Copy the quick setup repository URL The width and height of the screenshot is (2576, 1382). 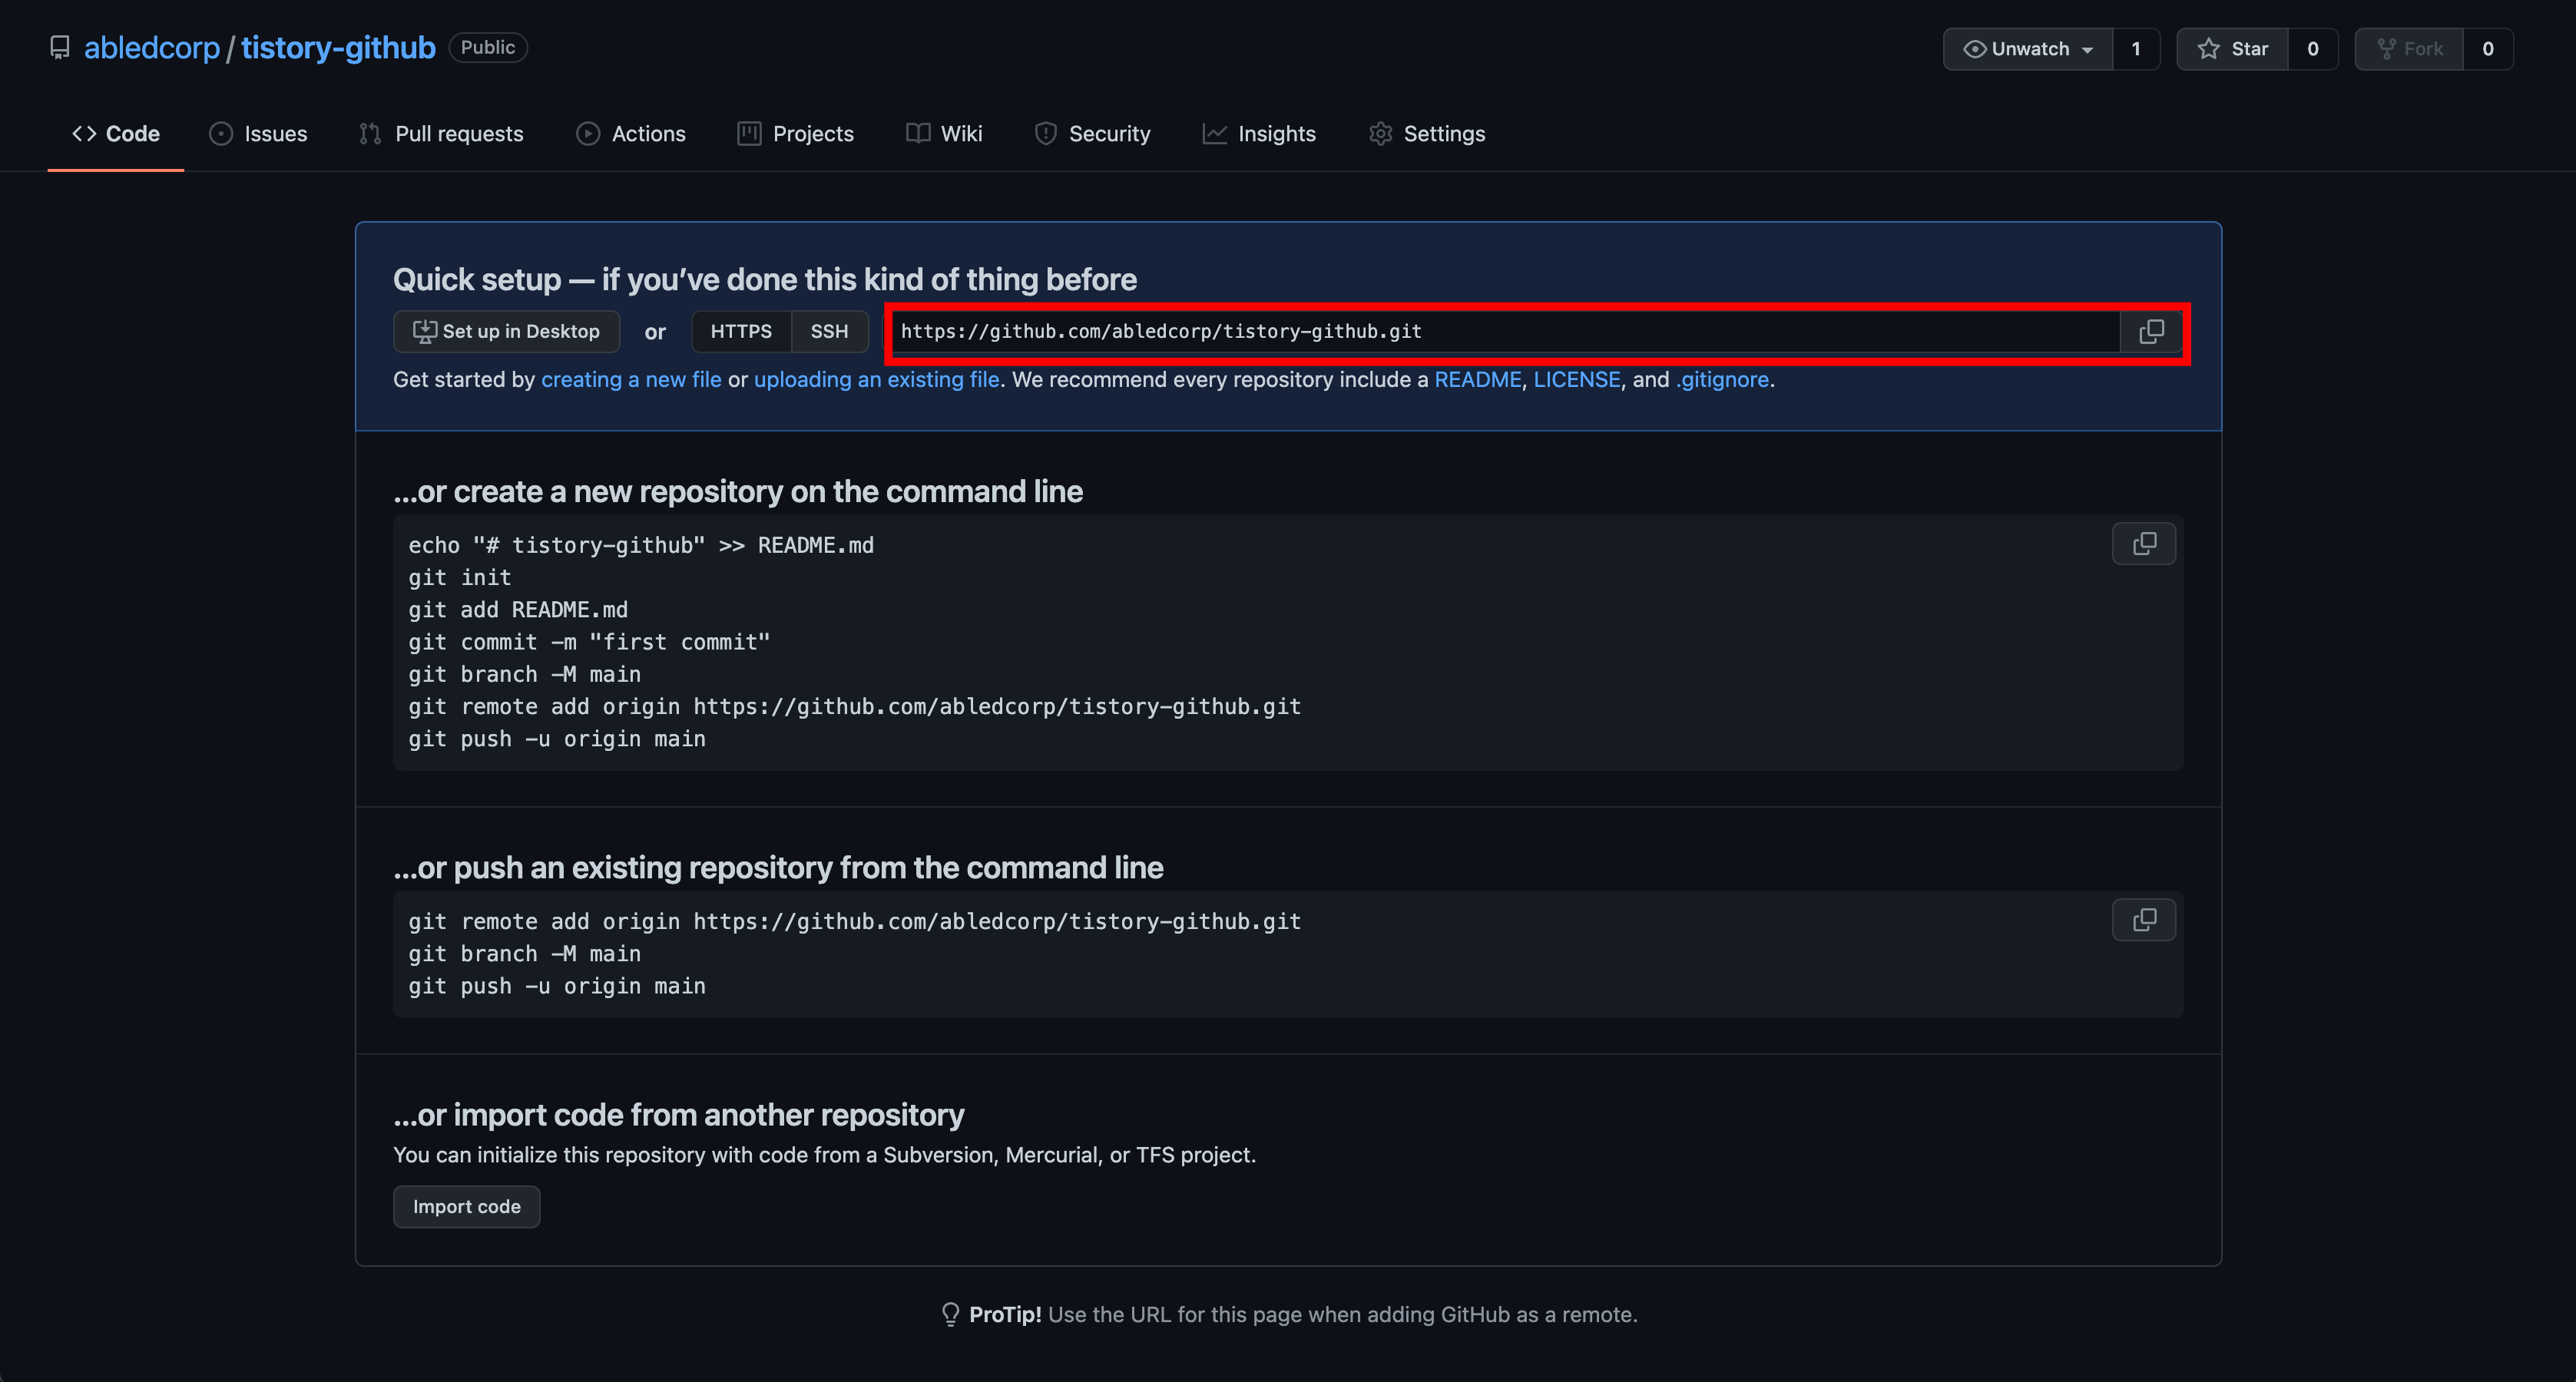click(x=2151, y=331)
